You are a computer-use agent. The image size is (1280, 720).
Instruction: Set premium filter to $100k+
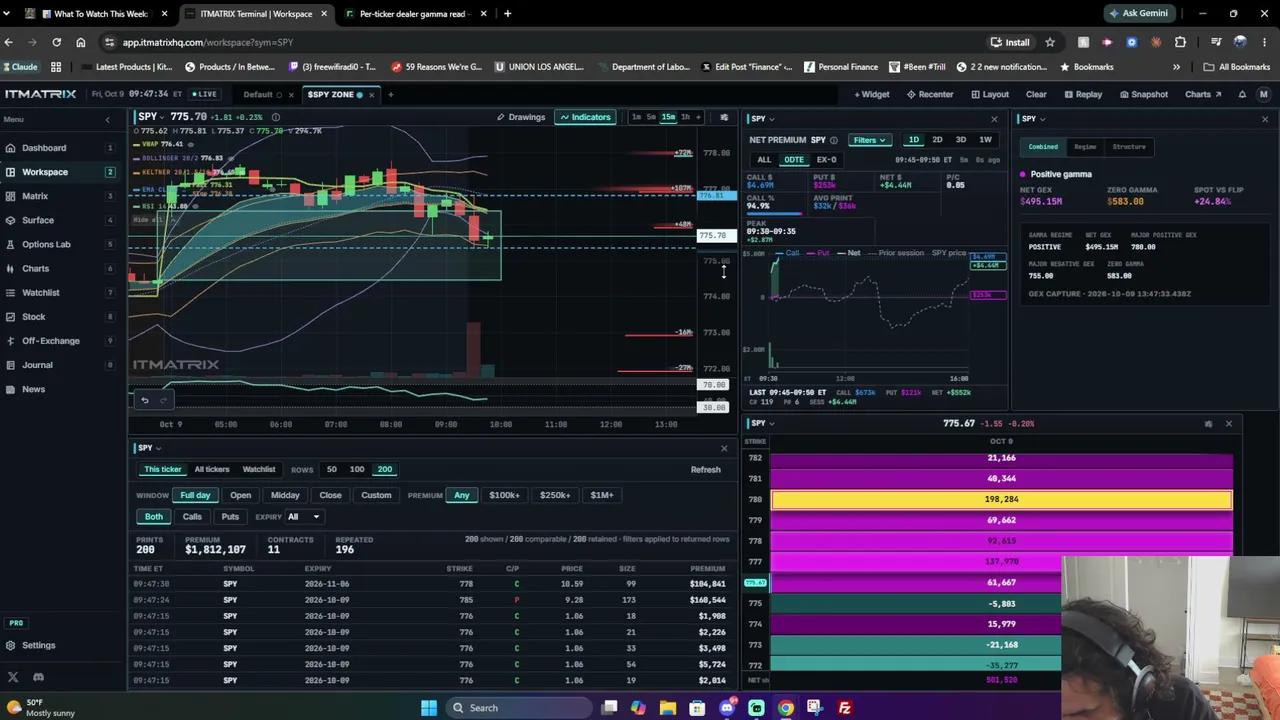tap(504, 495)
